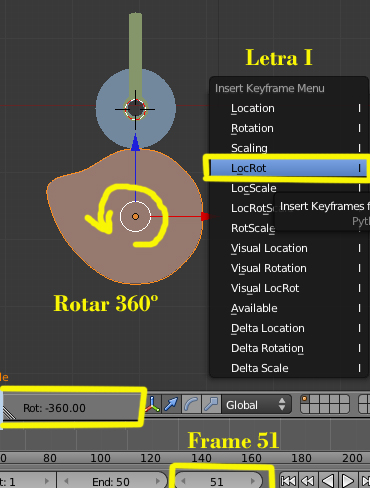Image resolution: width=370 pixels, height=488 pixels.
Task: Click timeline at frame 140 label
Action: click(x=201, y=458)
